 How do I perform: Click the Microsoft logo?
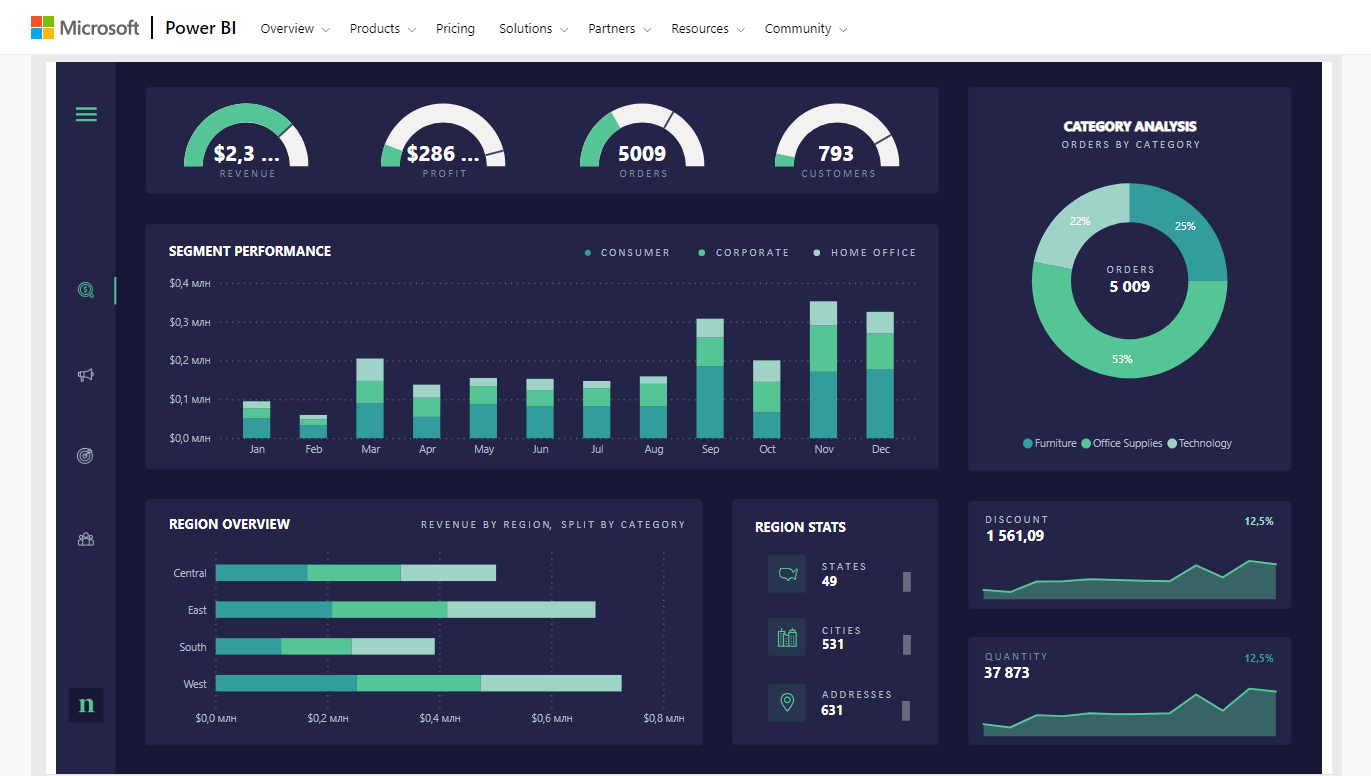click(85, 28)
